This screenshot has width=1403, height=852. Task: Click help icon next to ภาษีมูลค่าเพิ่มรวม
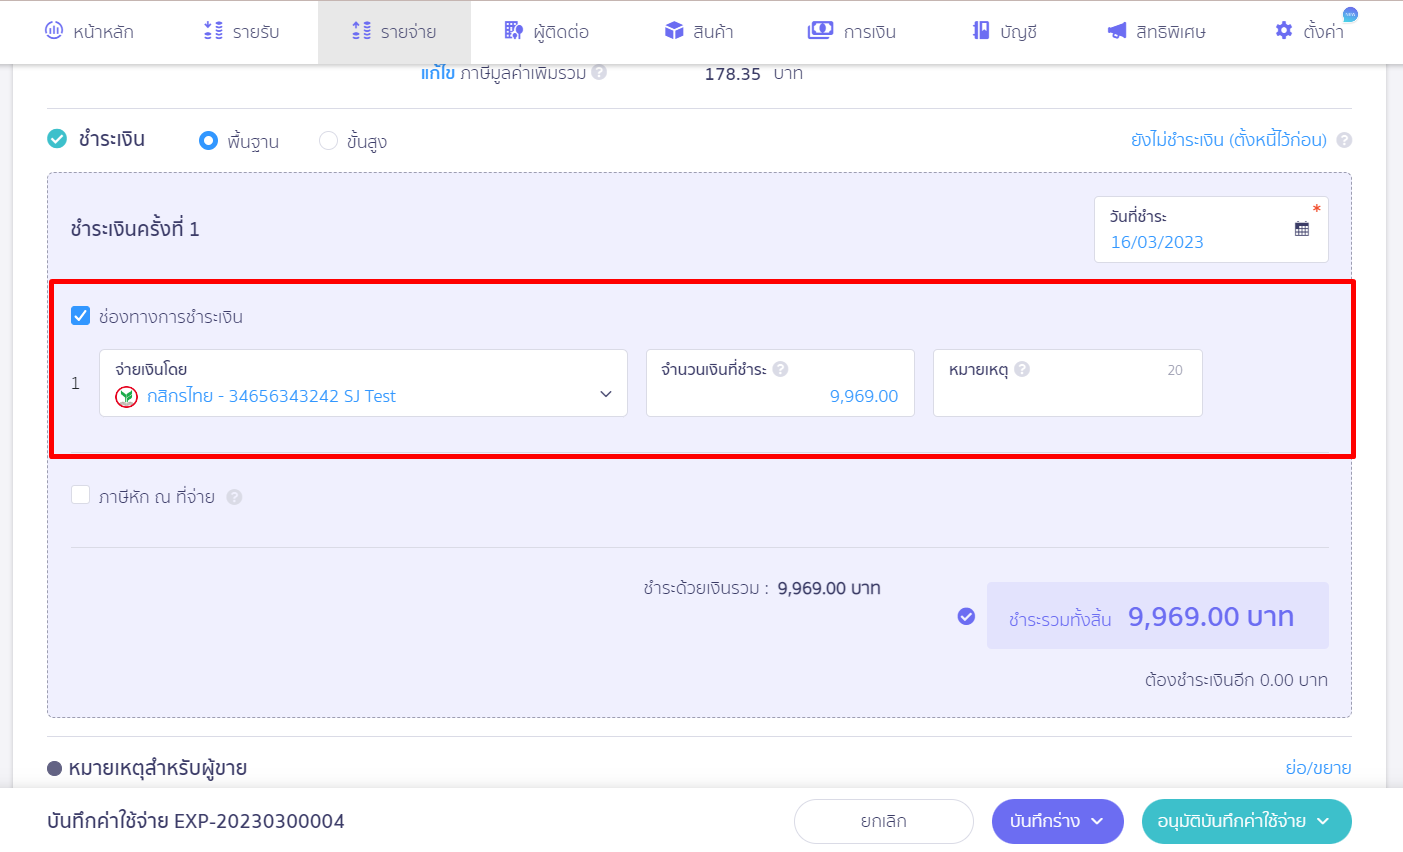599,72
